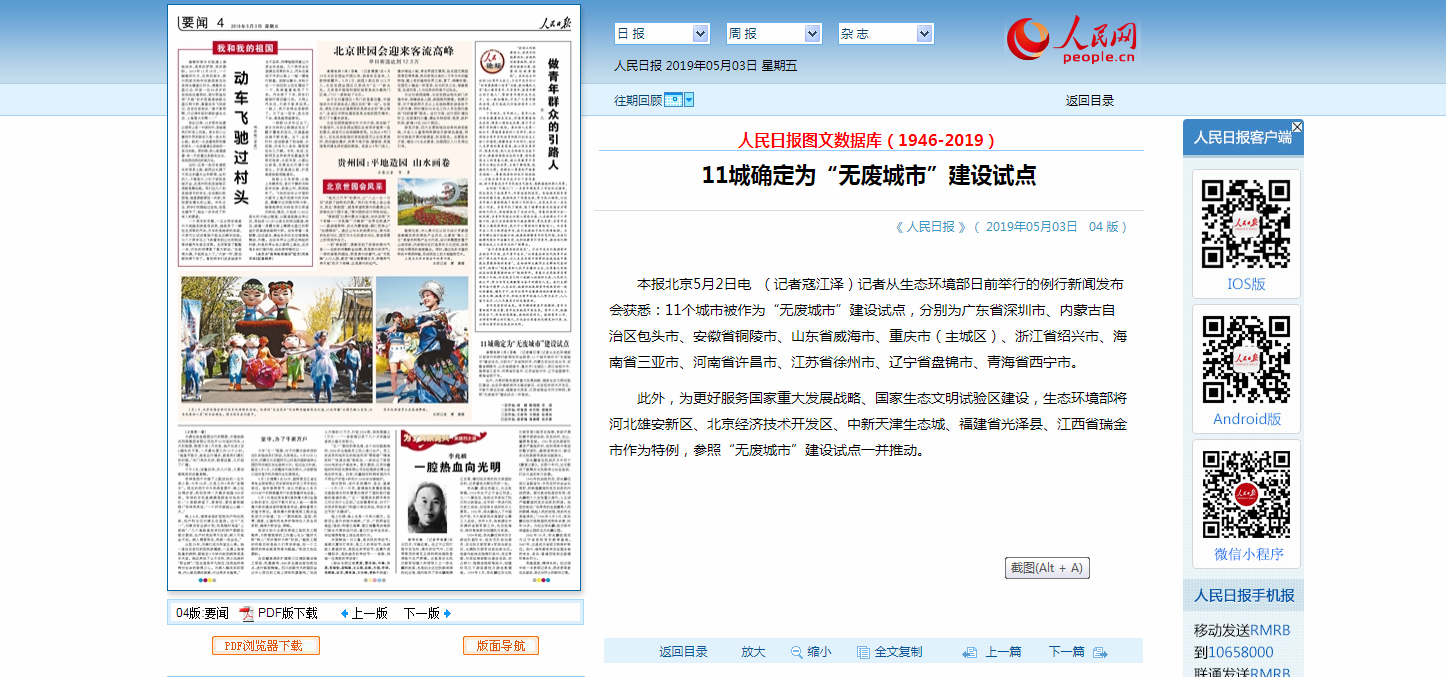Open the calendar icon next to 往期回顾
Viewport: 1446px width, 677px height.
(673, 100)
